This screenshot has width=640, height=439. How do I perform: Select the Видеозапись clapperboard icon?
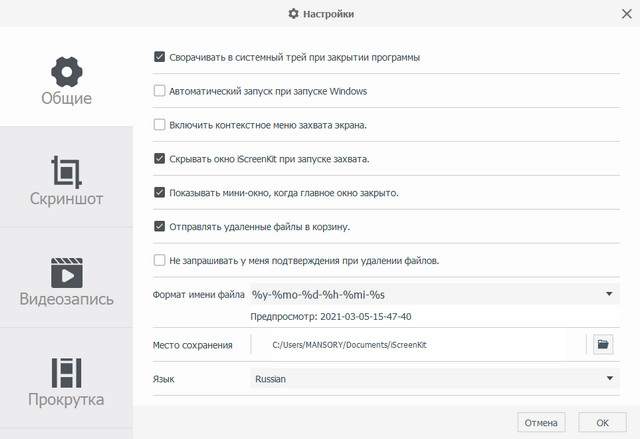67,273
